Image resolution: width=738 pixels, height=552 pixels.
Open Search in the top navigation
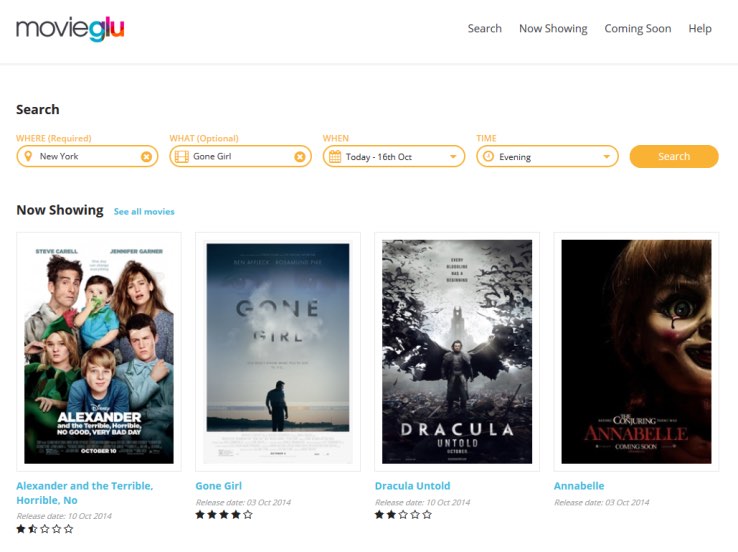[484, 29]
